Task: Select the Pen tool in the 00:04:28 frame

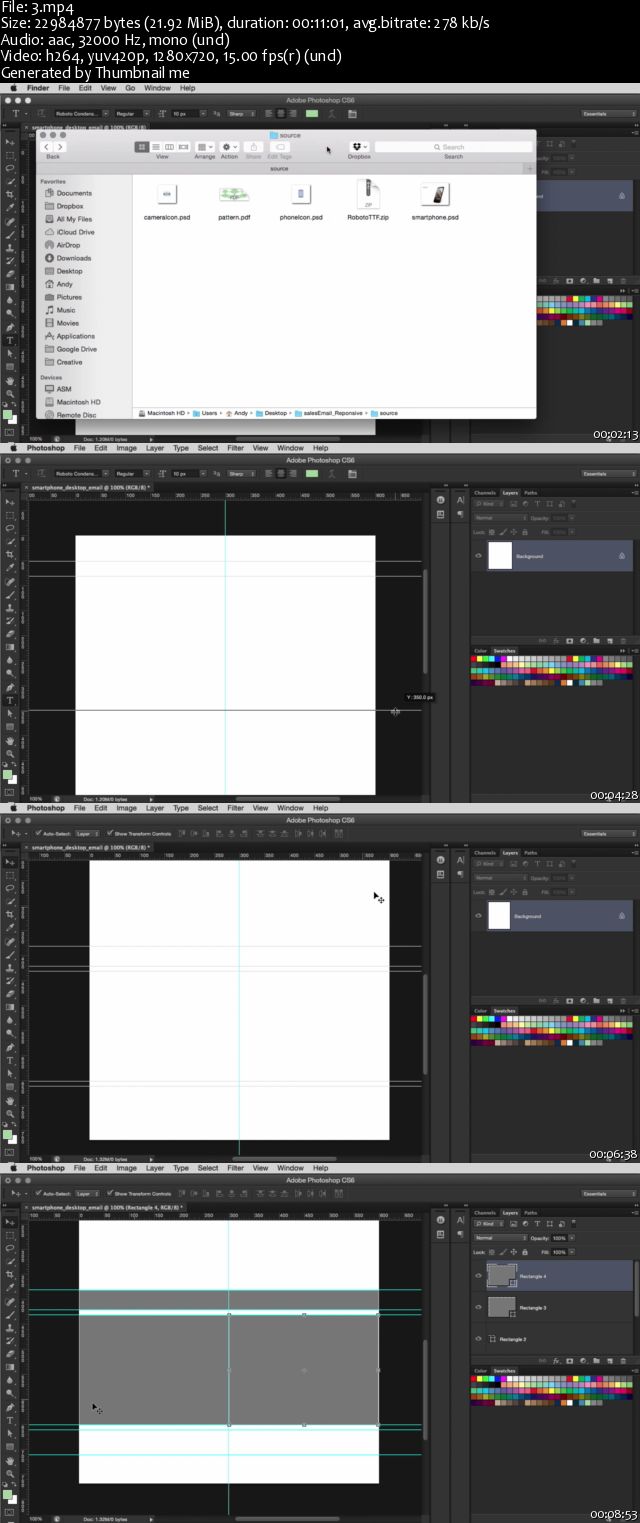Action: coord(10,685)
